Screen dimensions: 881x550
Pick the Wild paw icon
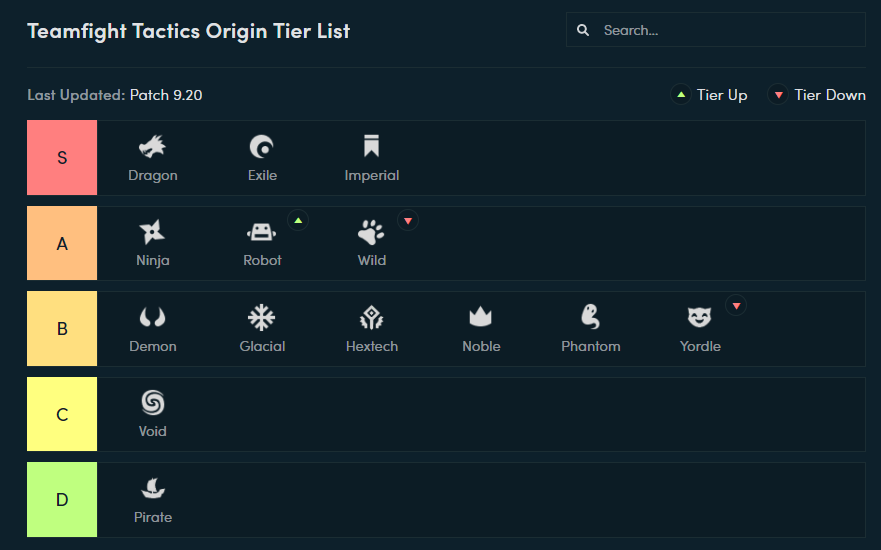371,232
